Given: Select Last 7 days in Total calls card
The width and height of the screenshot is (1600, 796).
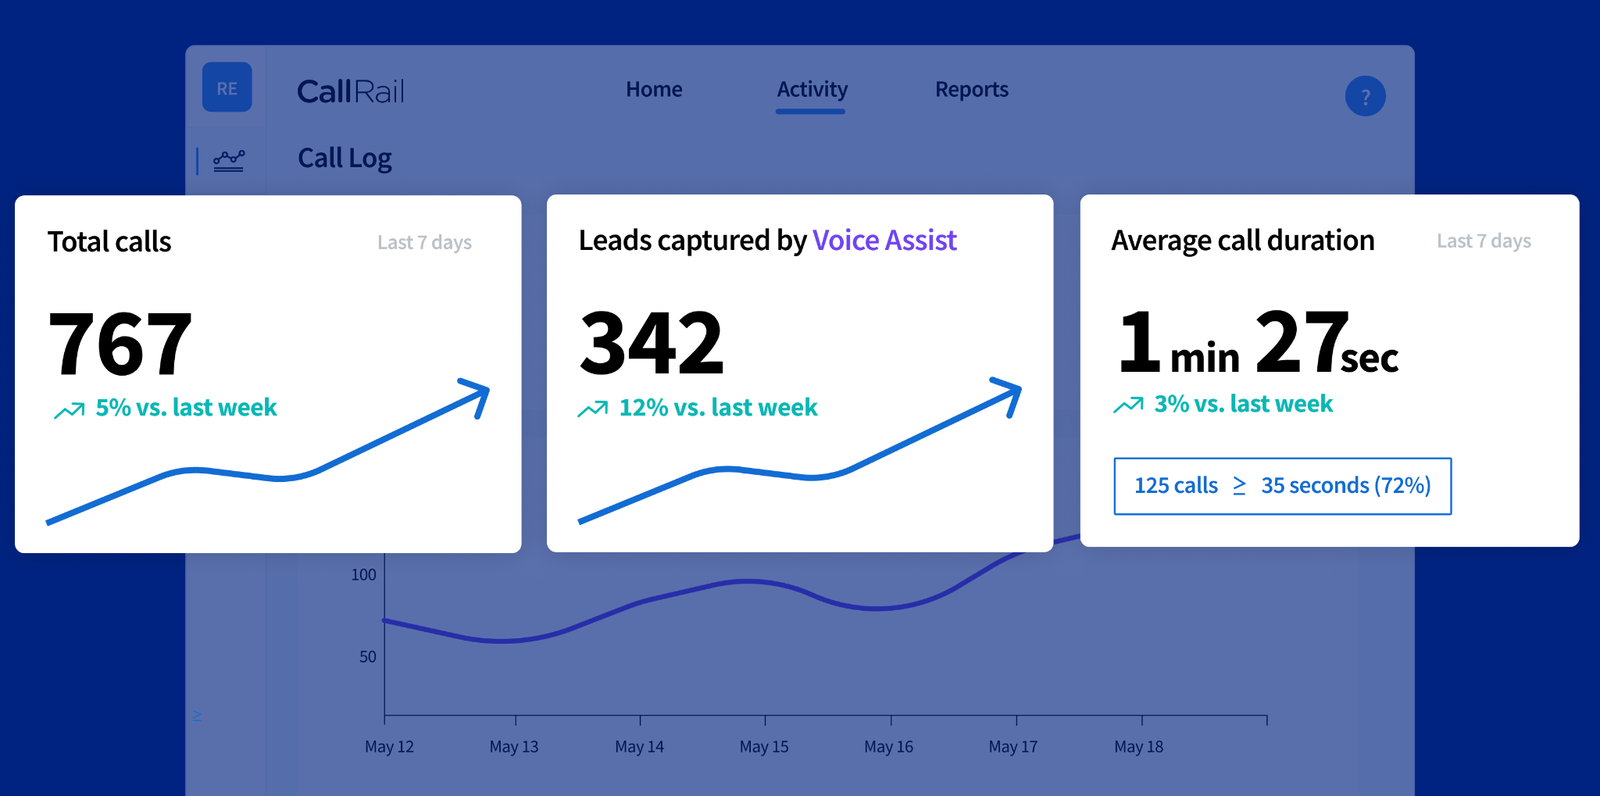Looking at the screenshot, I should [425, 242].
